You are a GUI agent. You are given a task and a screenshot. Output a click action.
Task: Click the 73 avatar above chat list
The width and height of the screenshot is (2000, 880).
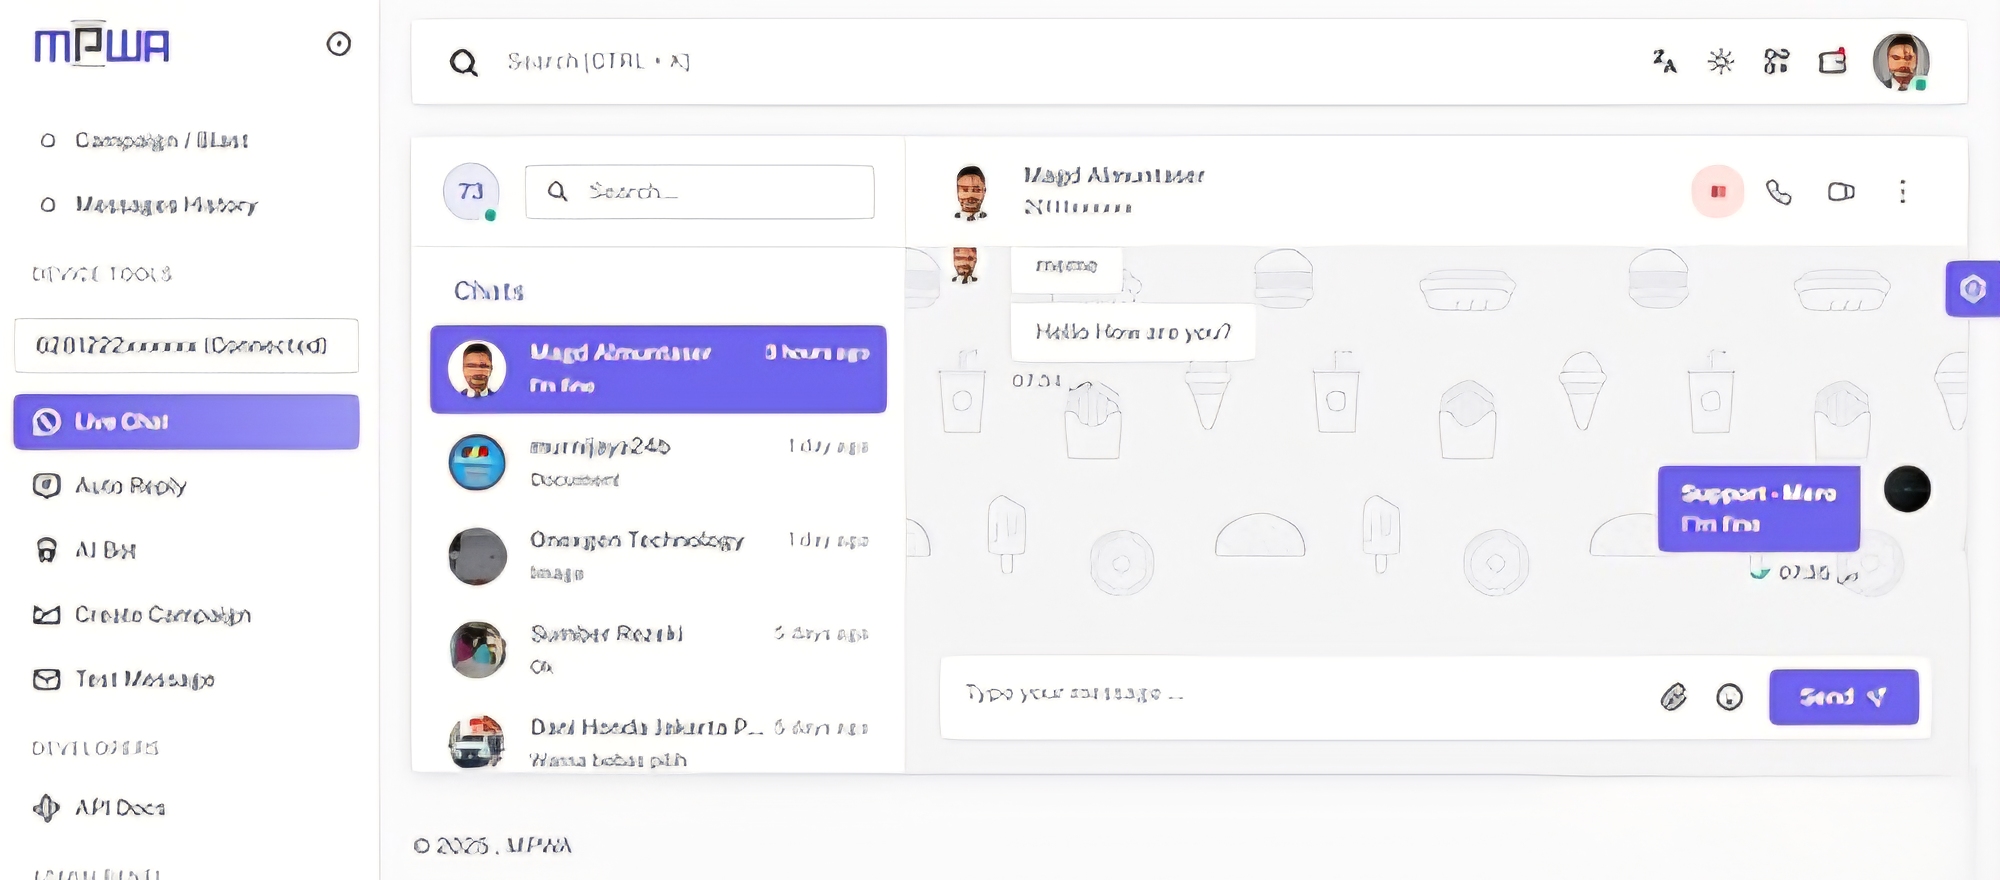coord(471,192)
